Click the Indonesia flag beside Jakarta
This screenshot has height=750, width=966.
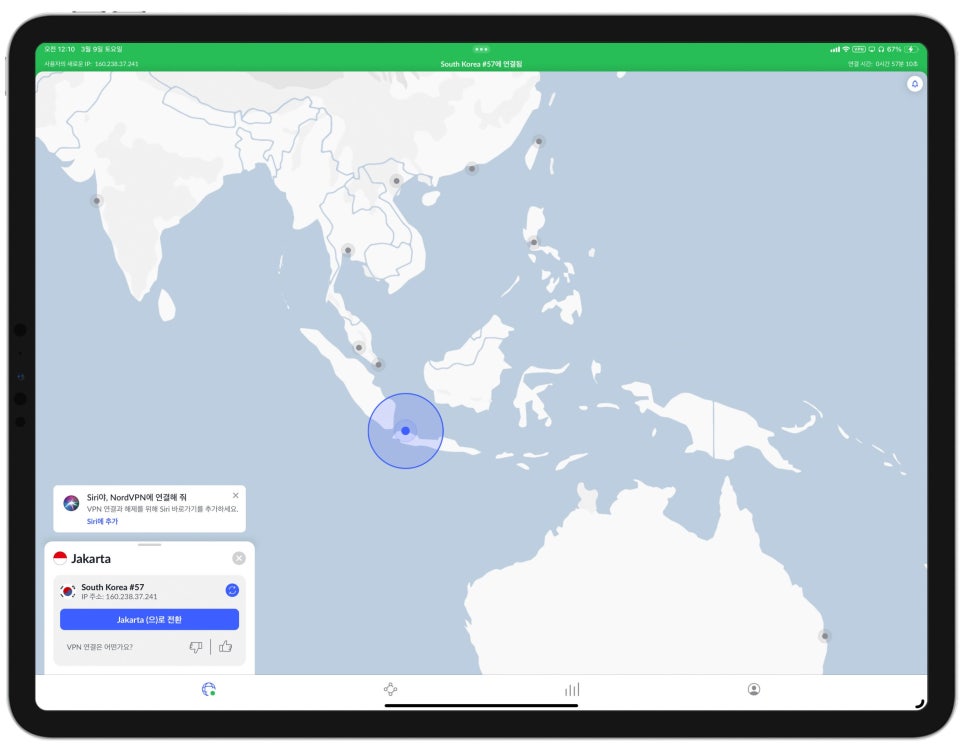60,558
